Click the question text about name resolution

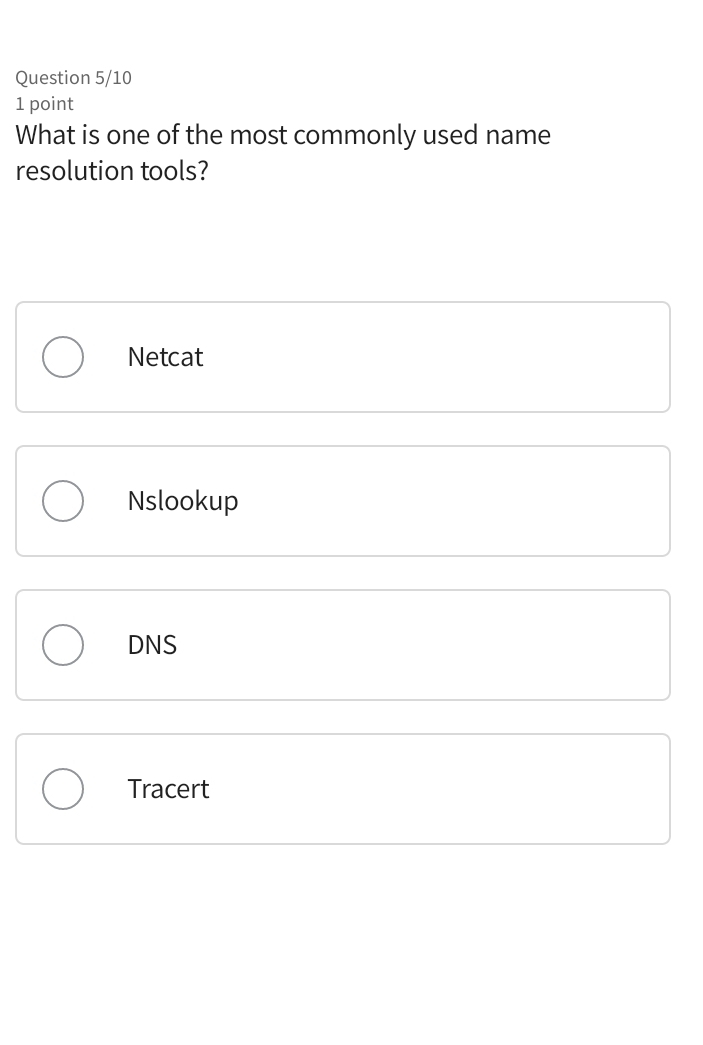(x=283, y=152)
